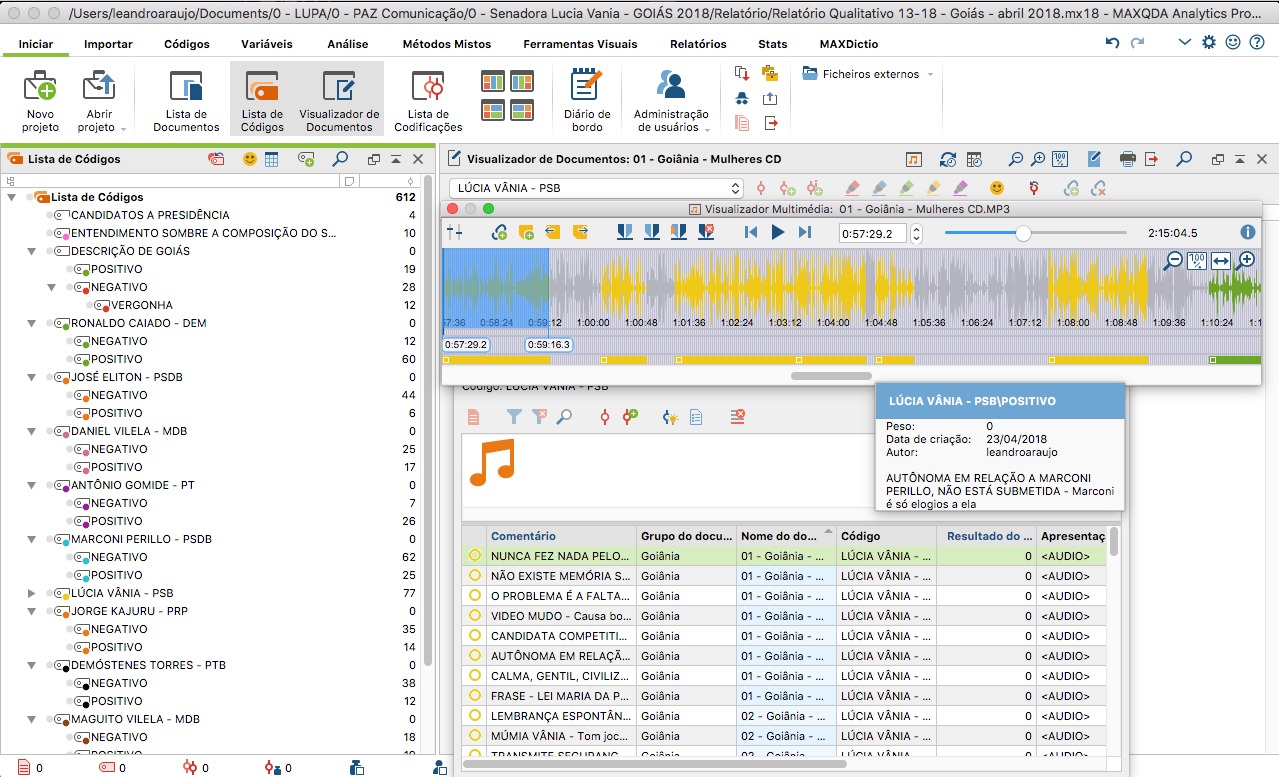The height and width of the screenshot is (777, 1279).
Task: Click the zoom-in magnifier on the waveform
Action: click(x=1245, y=260)
